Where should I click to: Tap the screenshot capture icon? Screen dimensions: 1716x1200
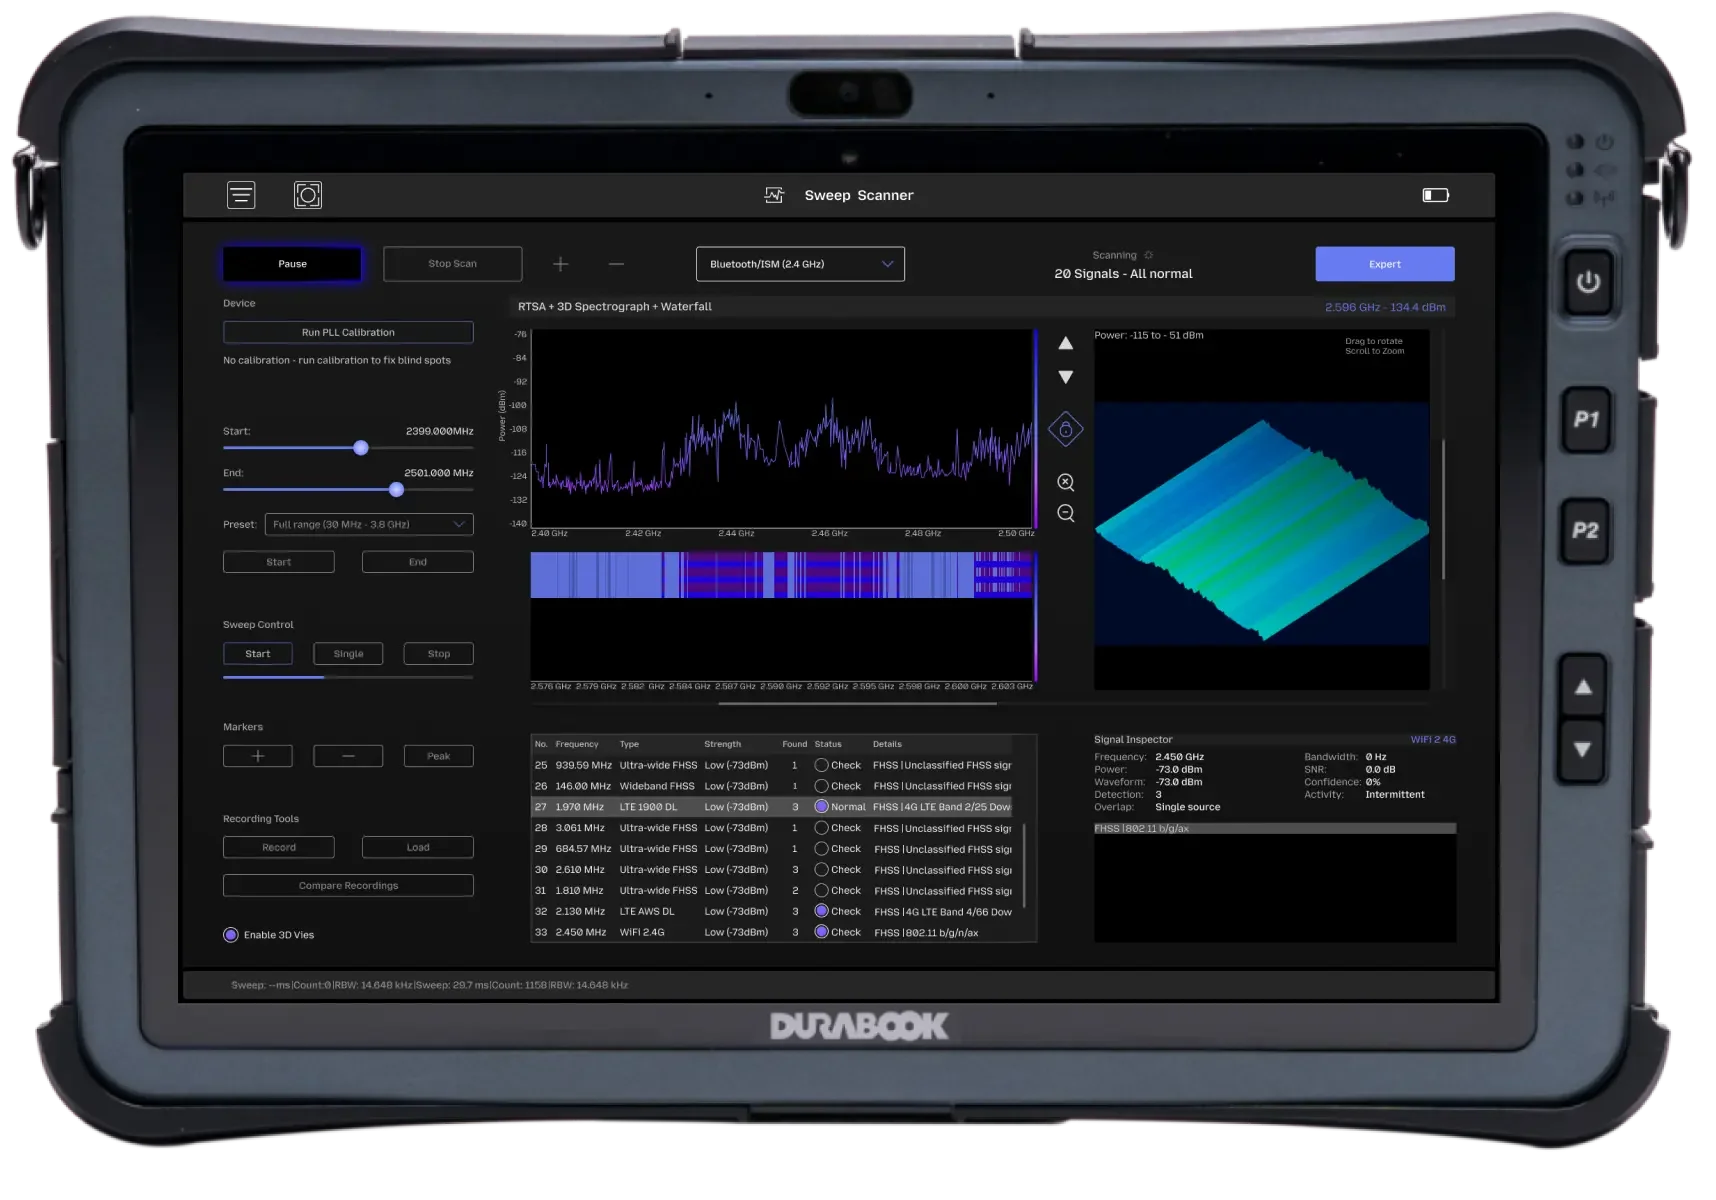click(x=308, y=195)
